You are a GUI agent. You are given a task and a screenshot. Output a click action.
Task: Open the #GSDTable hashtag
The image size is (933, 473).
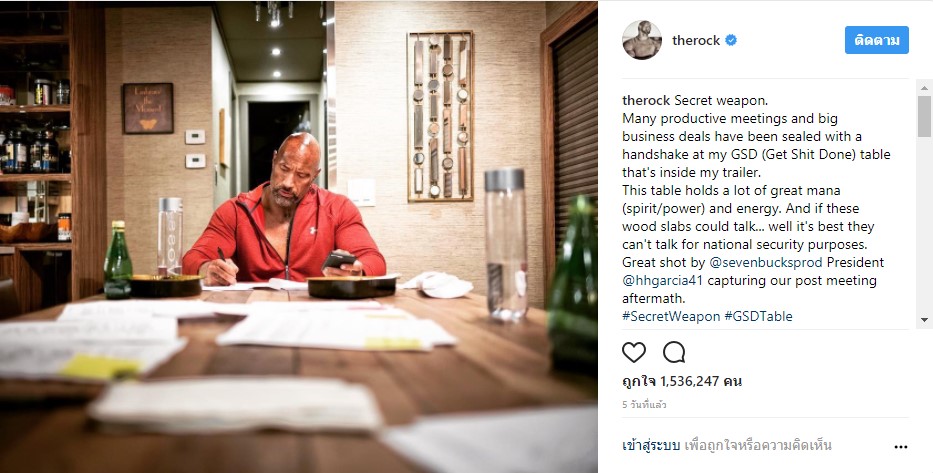coord(759,317)
